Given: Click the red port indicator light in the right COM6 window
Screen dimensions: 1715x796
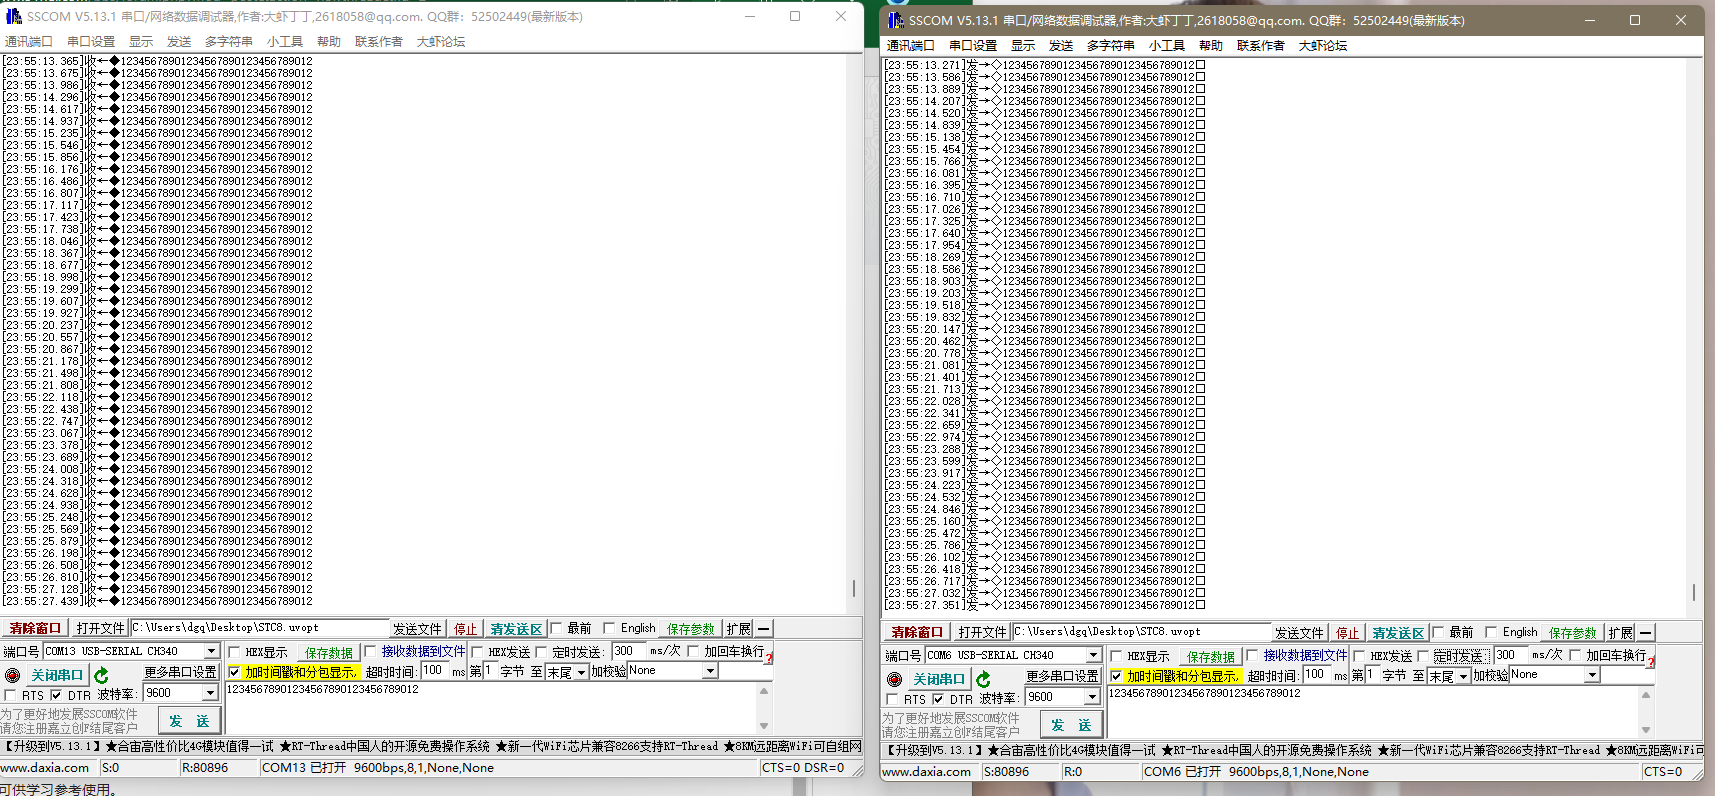Looking at the screenshot, I should [894, 679].
